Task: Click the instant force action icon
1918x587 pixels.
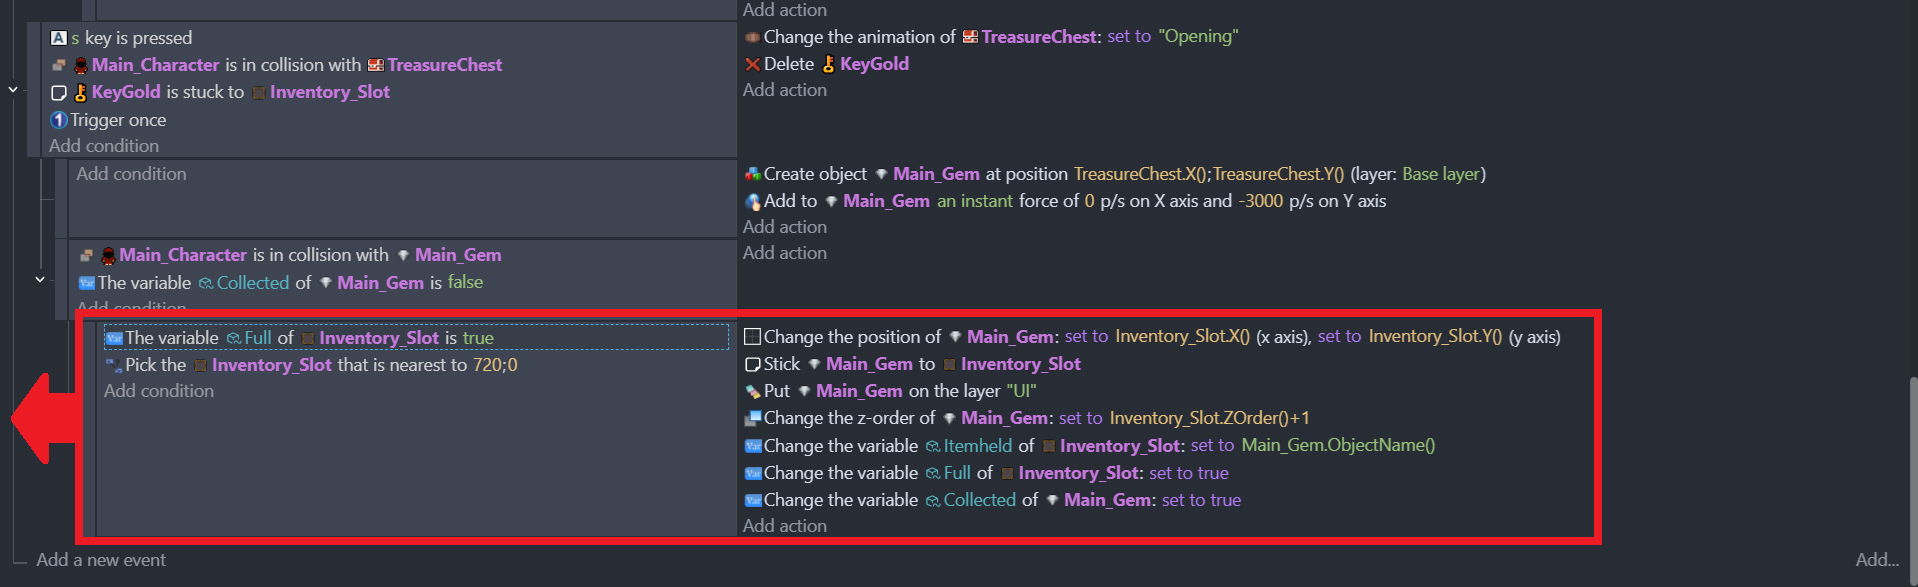Action: click(752, 201)
